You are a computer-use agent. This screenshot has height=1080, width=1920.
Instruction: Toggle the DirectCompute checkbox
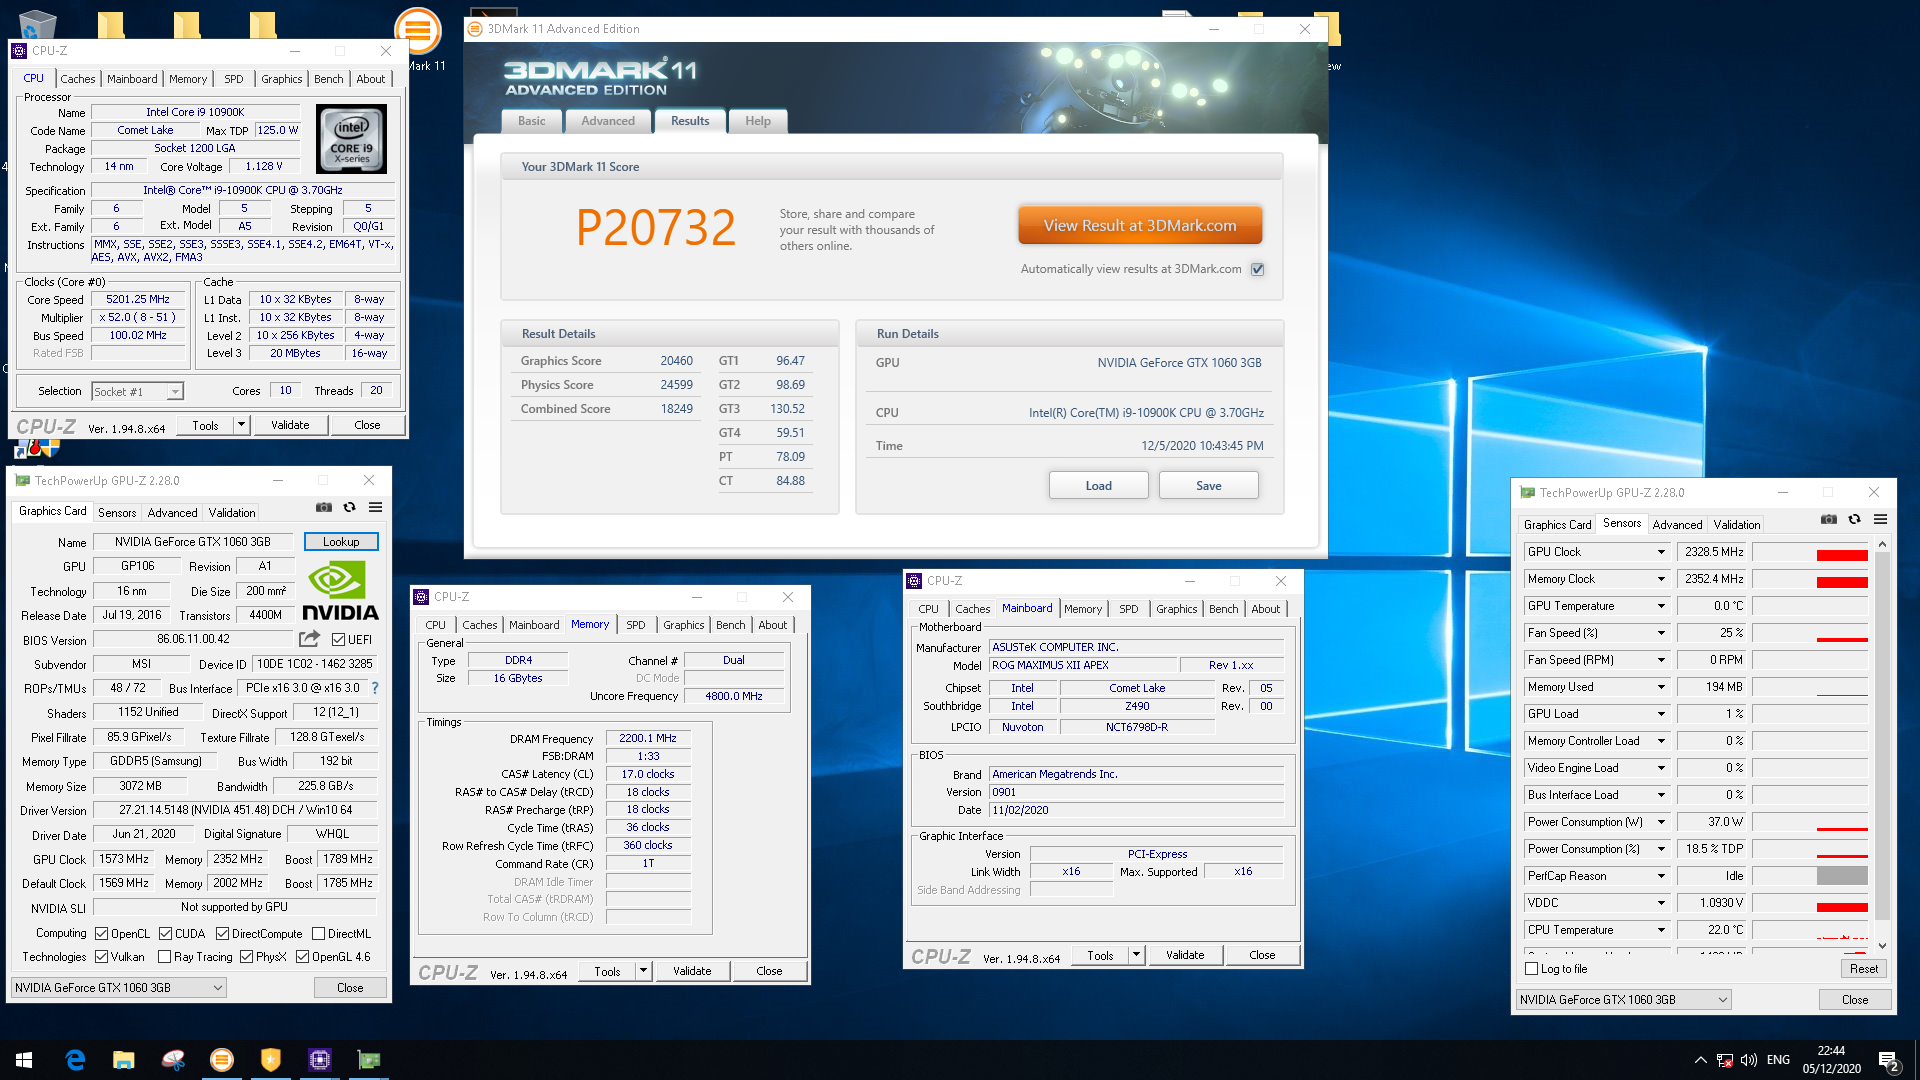[x=222, y=934]
